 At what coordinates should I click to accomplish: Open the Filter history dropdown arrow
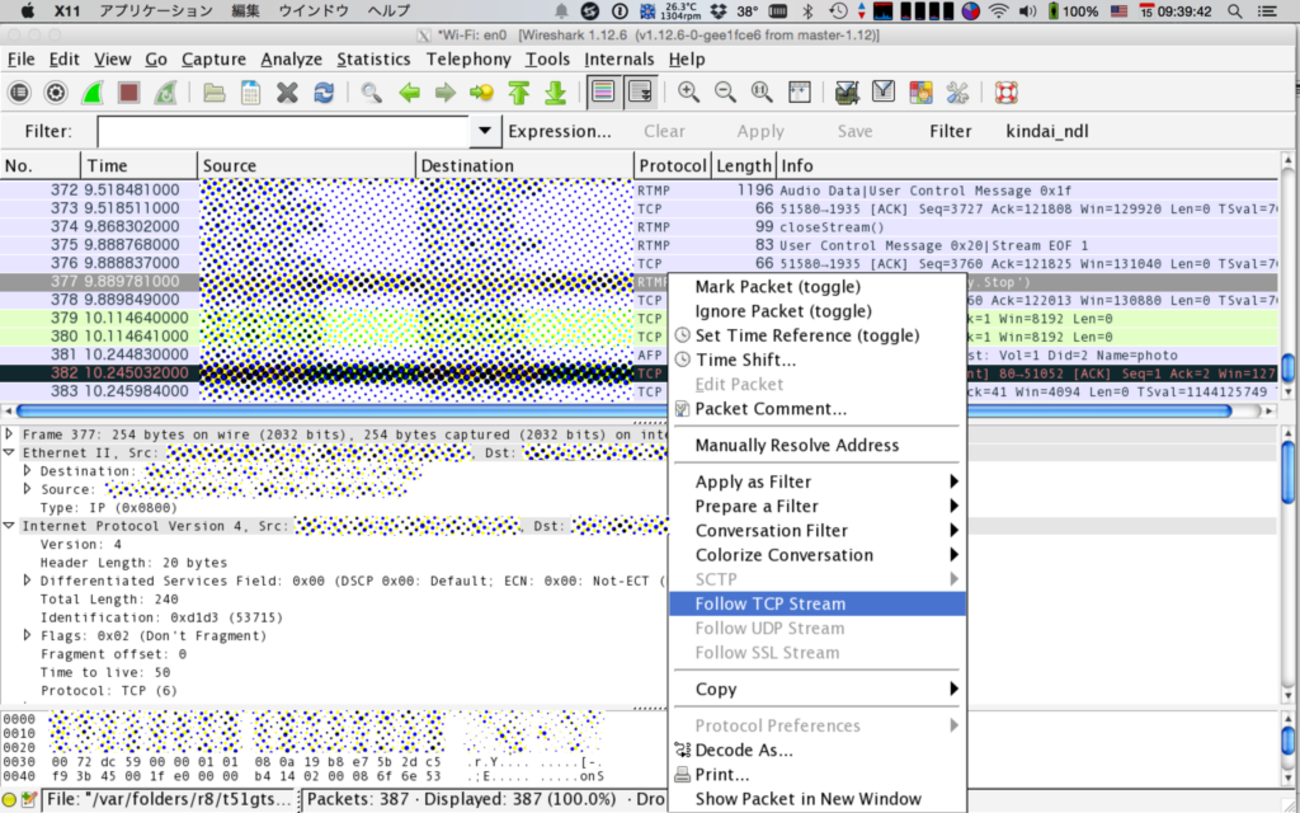coord(485,131)
